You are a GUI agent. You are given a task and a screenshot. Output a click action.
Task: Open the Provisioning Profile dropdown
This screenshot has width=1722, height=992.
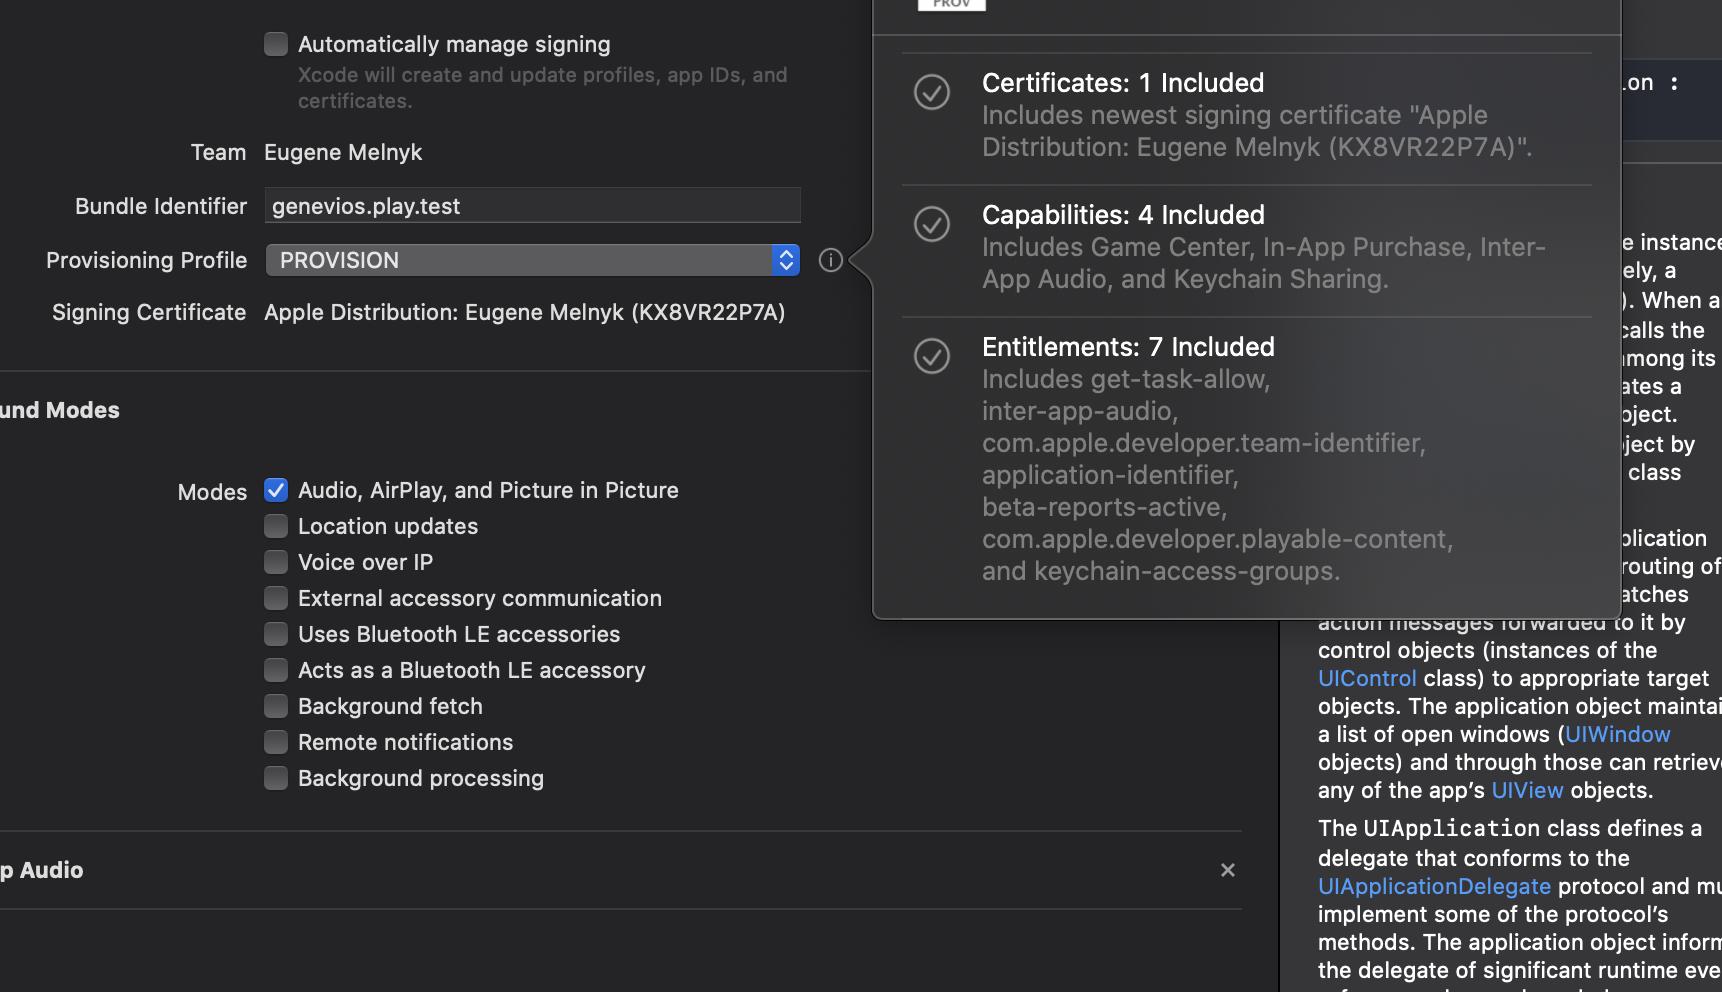532,260
